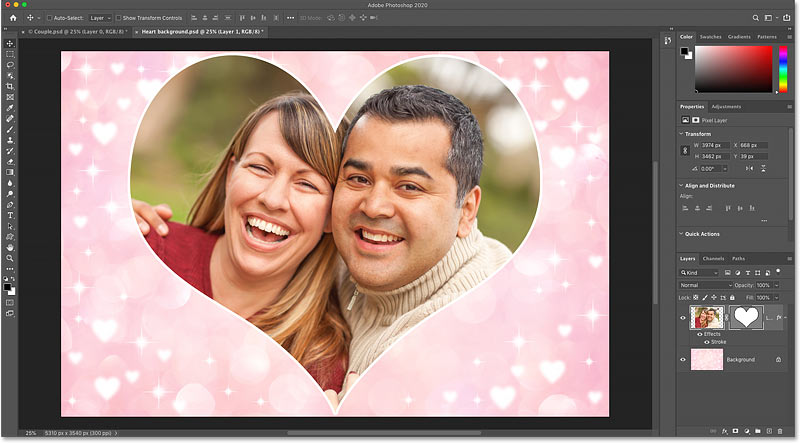801x444 pixels.
Task: Open the search icon at top right
Action: click(x=756, y=18)
